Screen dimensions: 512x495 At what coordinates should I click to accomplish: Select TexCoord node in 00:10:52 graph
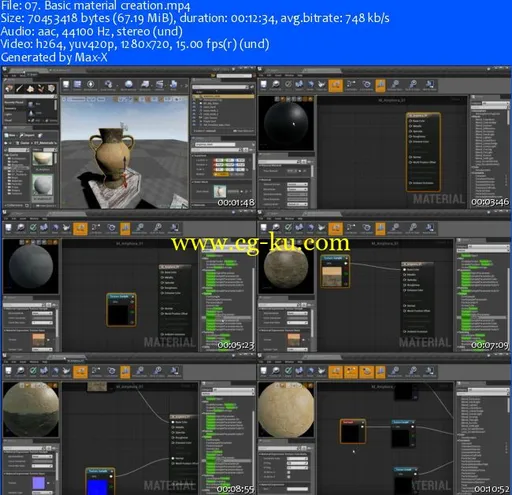[353, 432]
